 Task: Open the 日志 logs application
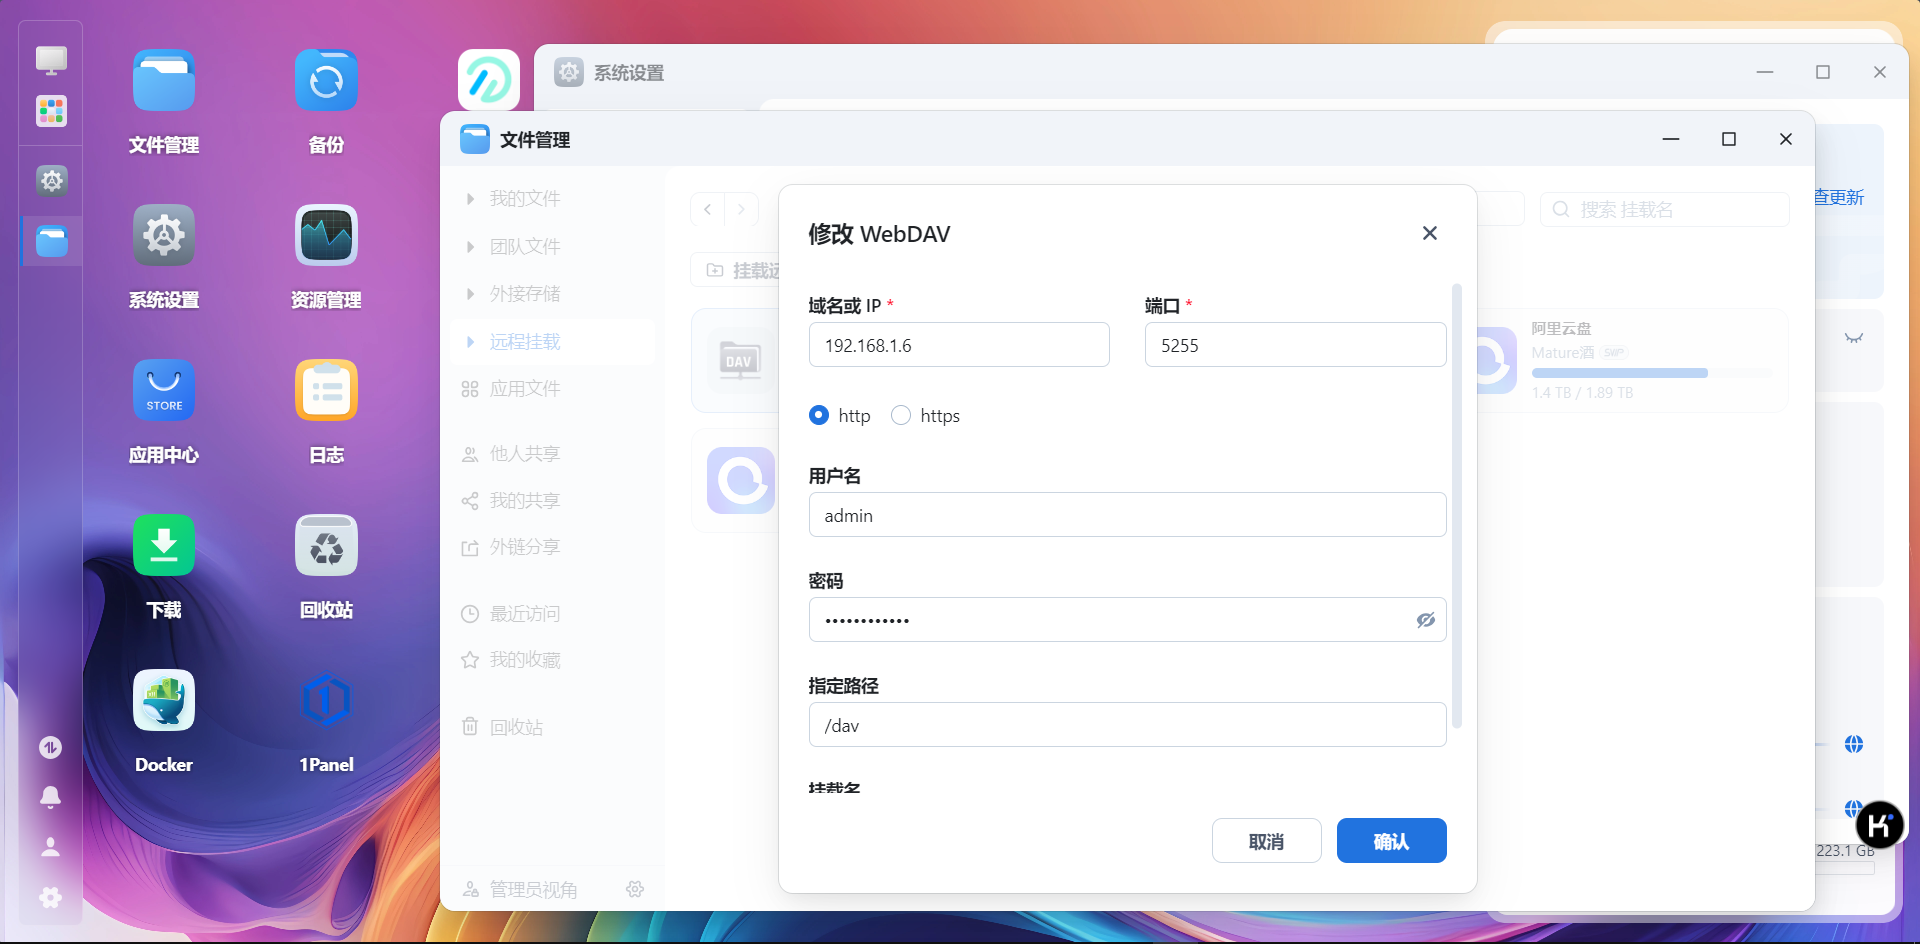pos(326,390)
